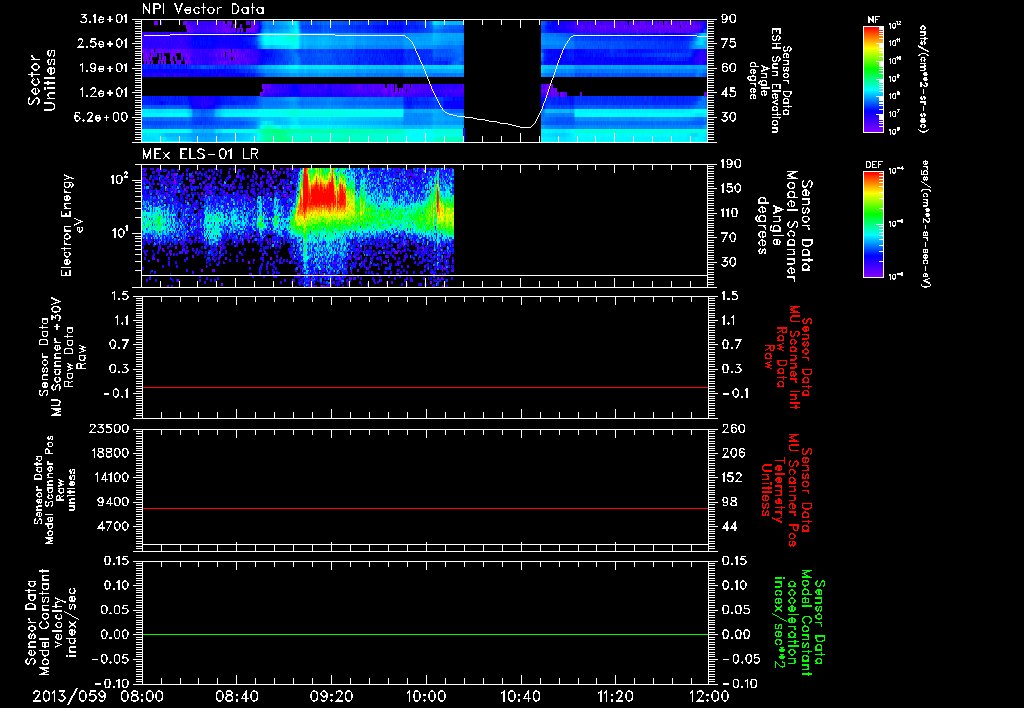Click the DEF energy flux color bar
Image resolution: width=1024 pixels, height=708 pixels.
tap(873, 224)
